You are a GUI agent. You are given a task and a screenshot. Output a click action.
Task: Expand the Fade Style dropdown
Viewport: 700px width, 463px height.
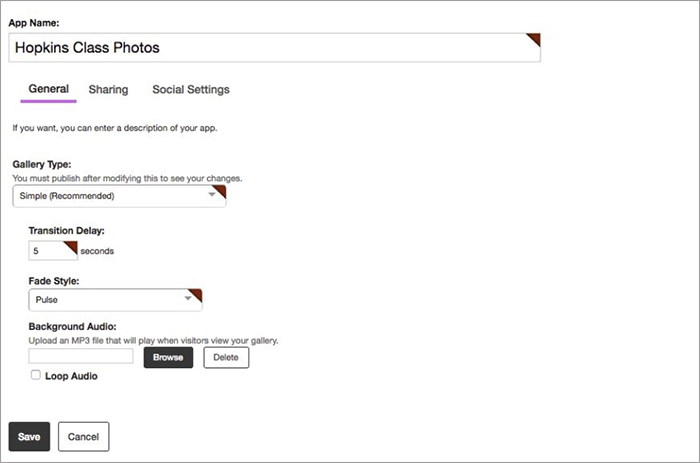pos(115,300)
